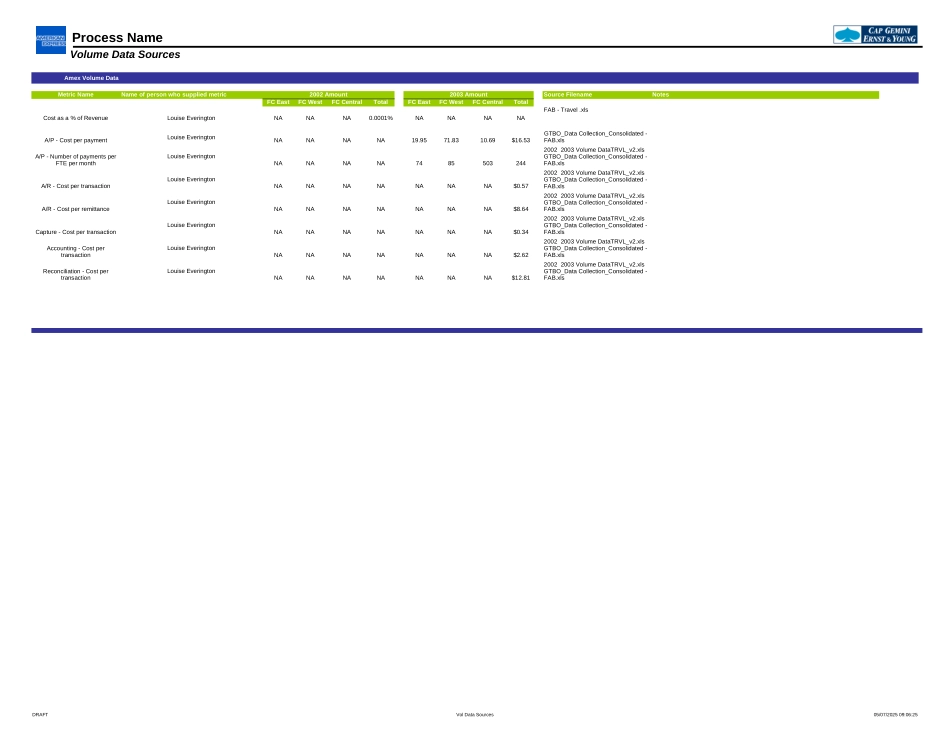Click the 'Amex Volume Data' section bar
Viewport: 950px width, 735px height.
tap(475, 78)
